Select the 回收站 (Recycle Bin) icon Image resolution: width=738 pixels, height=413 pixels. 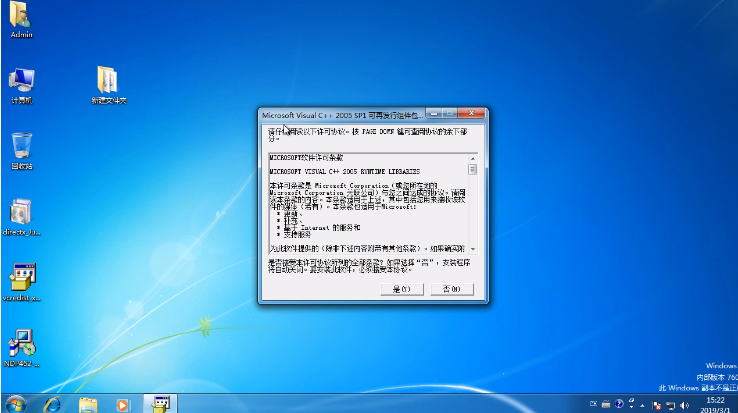pyautogui.click(x=21, y=149)
